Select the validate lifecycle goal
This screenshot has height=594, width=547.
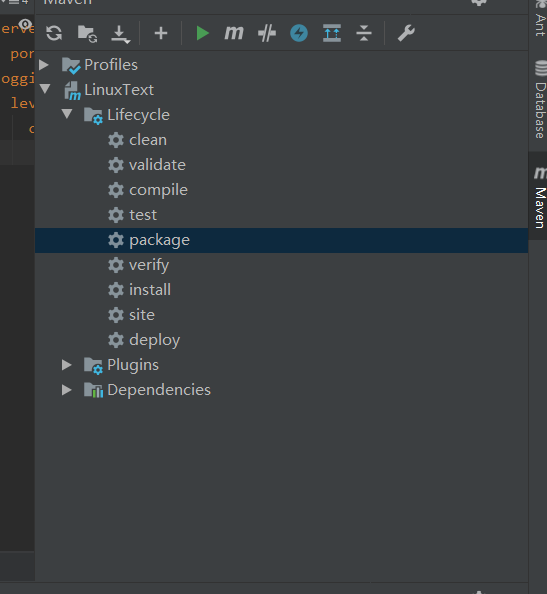(157, 165)
